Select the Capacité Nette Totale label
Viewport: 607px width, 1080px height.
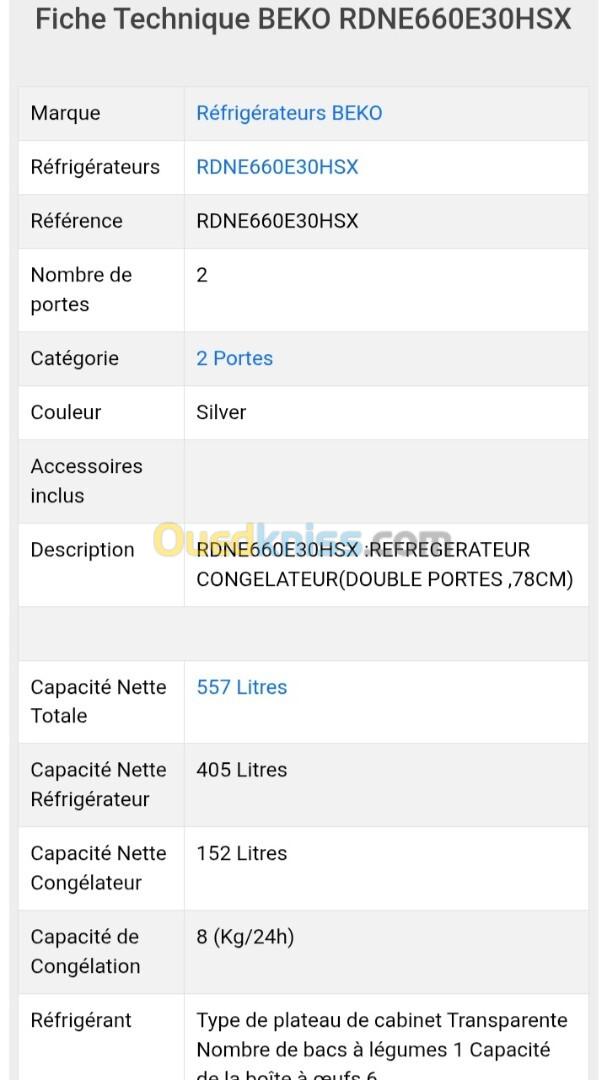(98, 701)
